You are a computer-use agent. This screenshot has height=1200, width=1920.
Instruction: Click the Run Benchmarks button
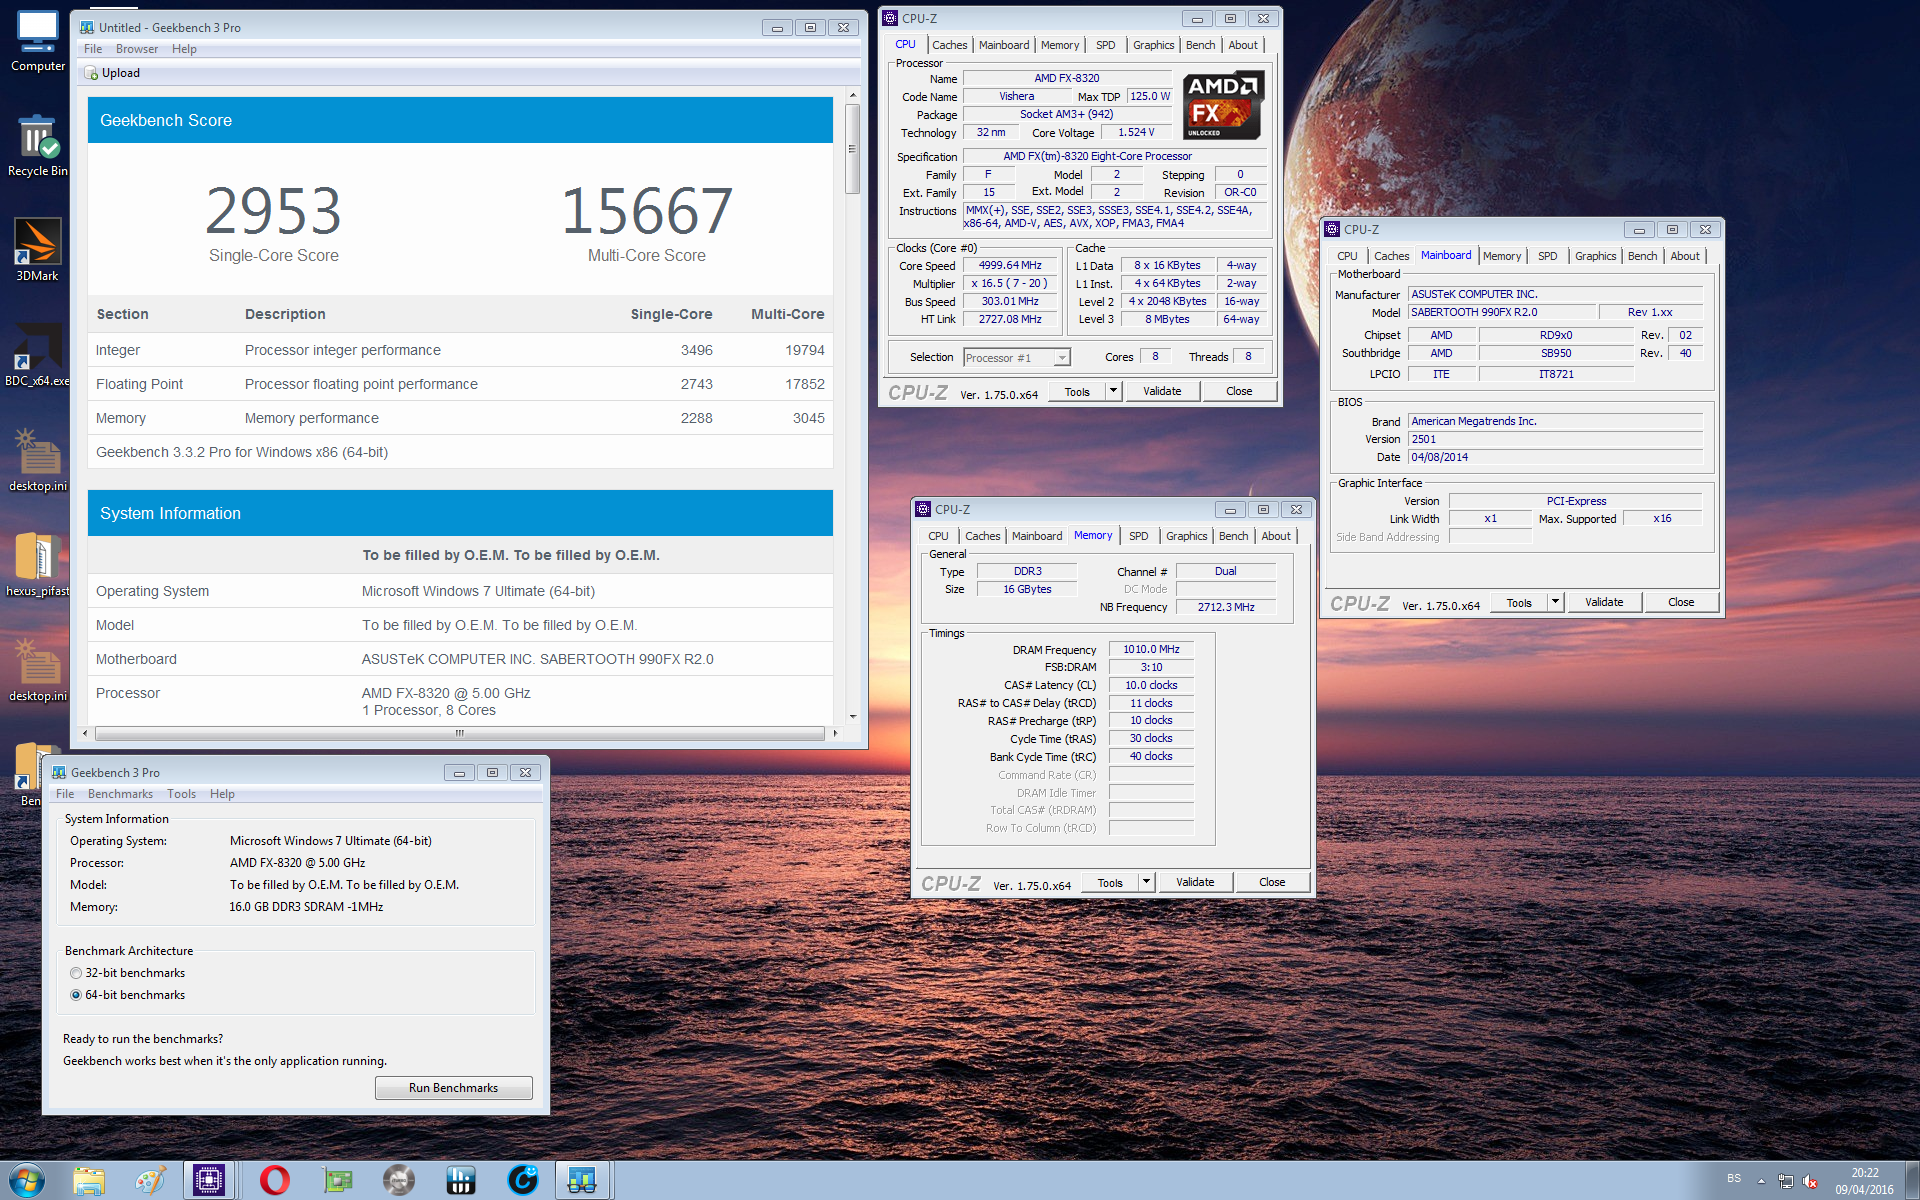coord(453,1088)
